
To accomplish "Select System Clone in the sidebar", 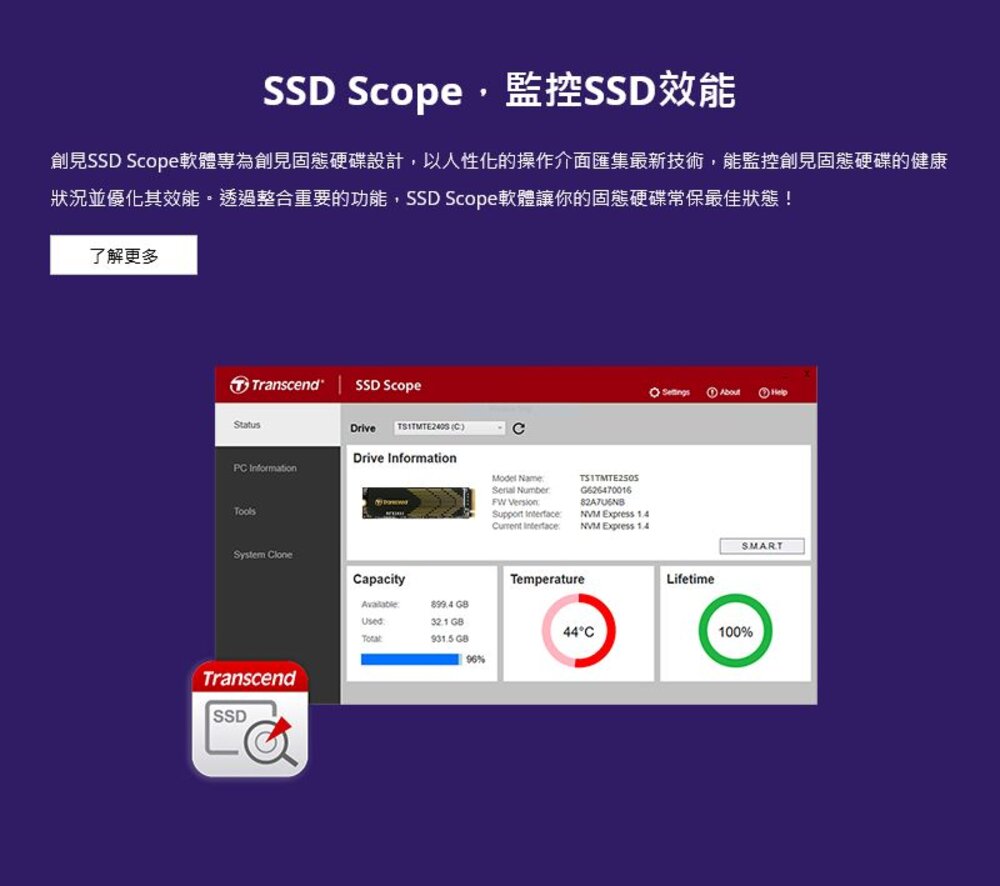I will pyautogui.click(x=261, y=554).
